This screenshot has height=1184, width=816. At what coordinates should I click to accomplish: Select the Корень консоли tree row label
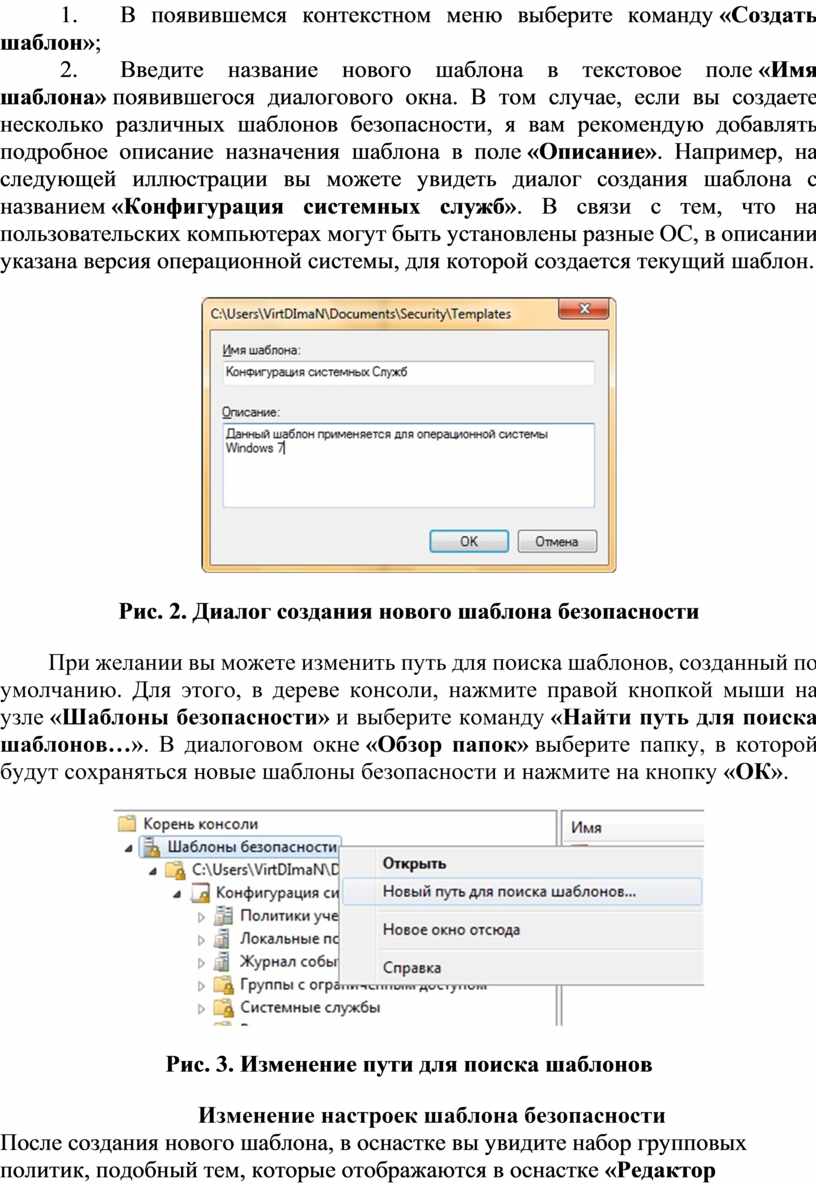(201, 824)
